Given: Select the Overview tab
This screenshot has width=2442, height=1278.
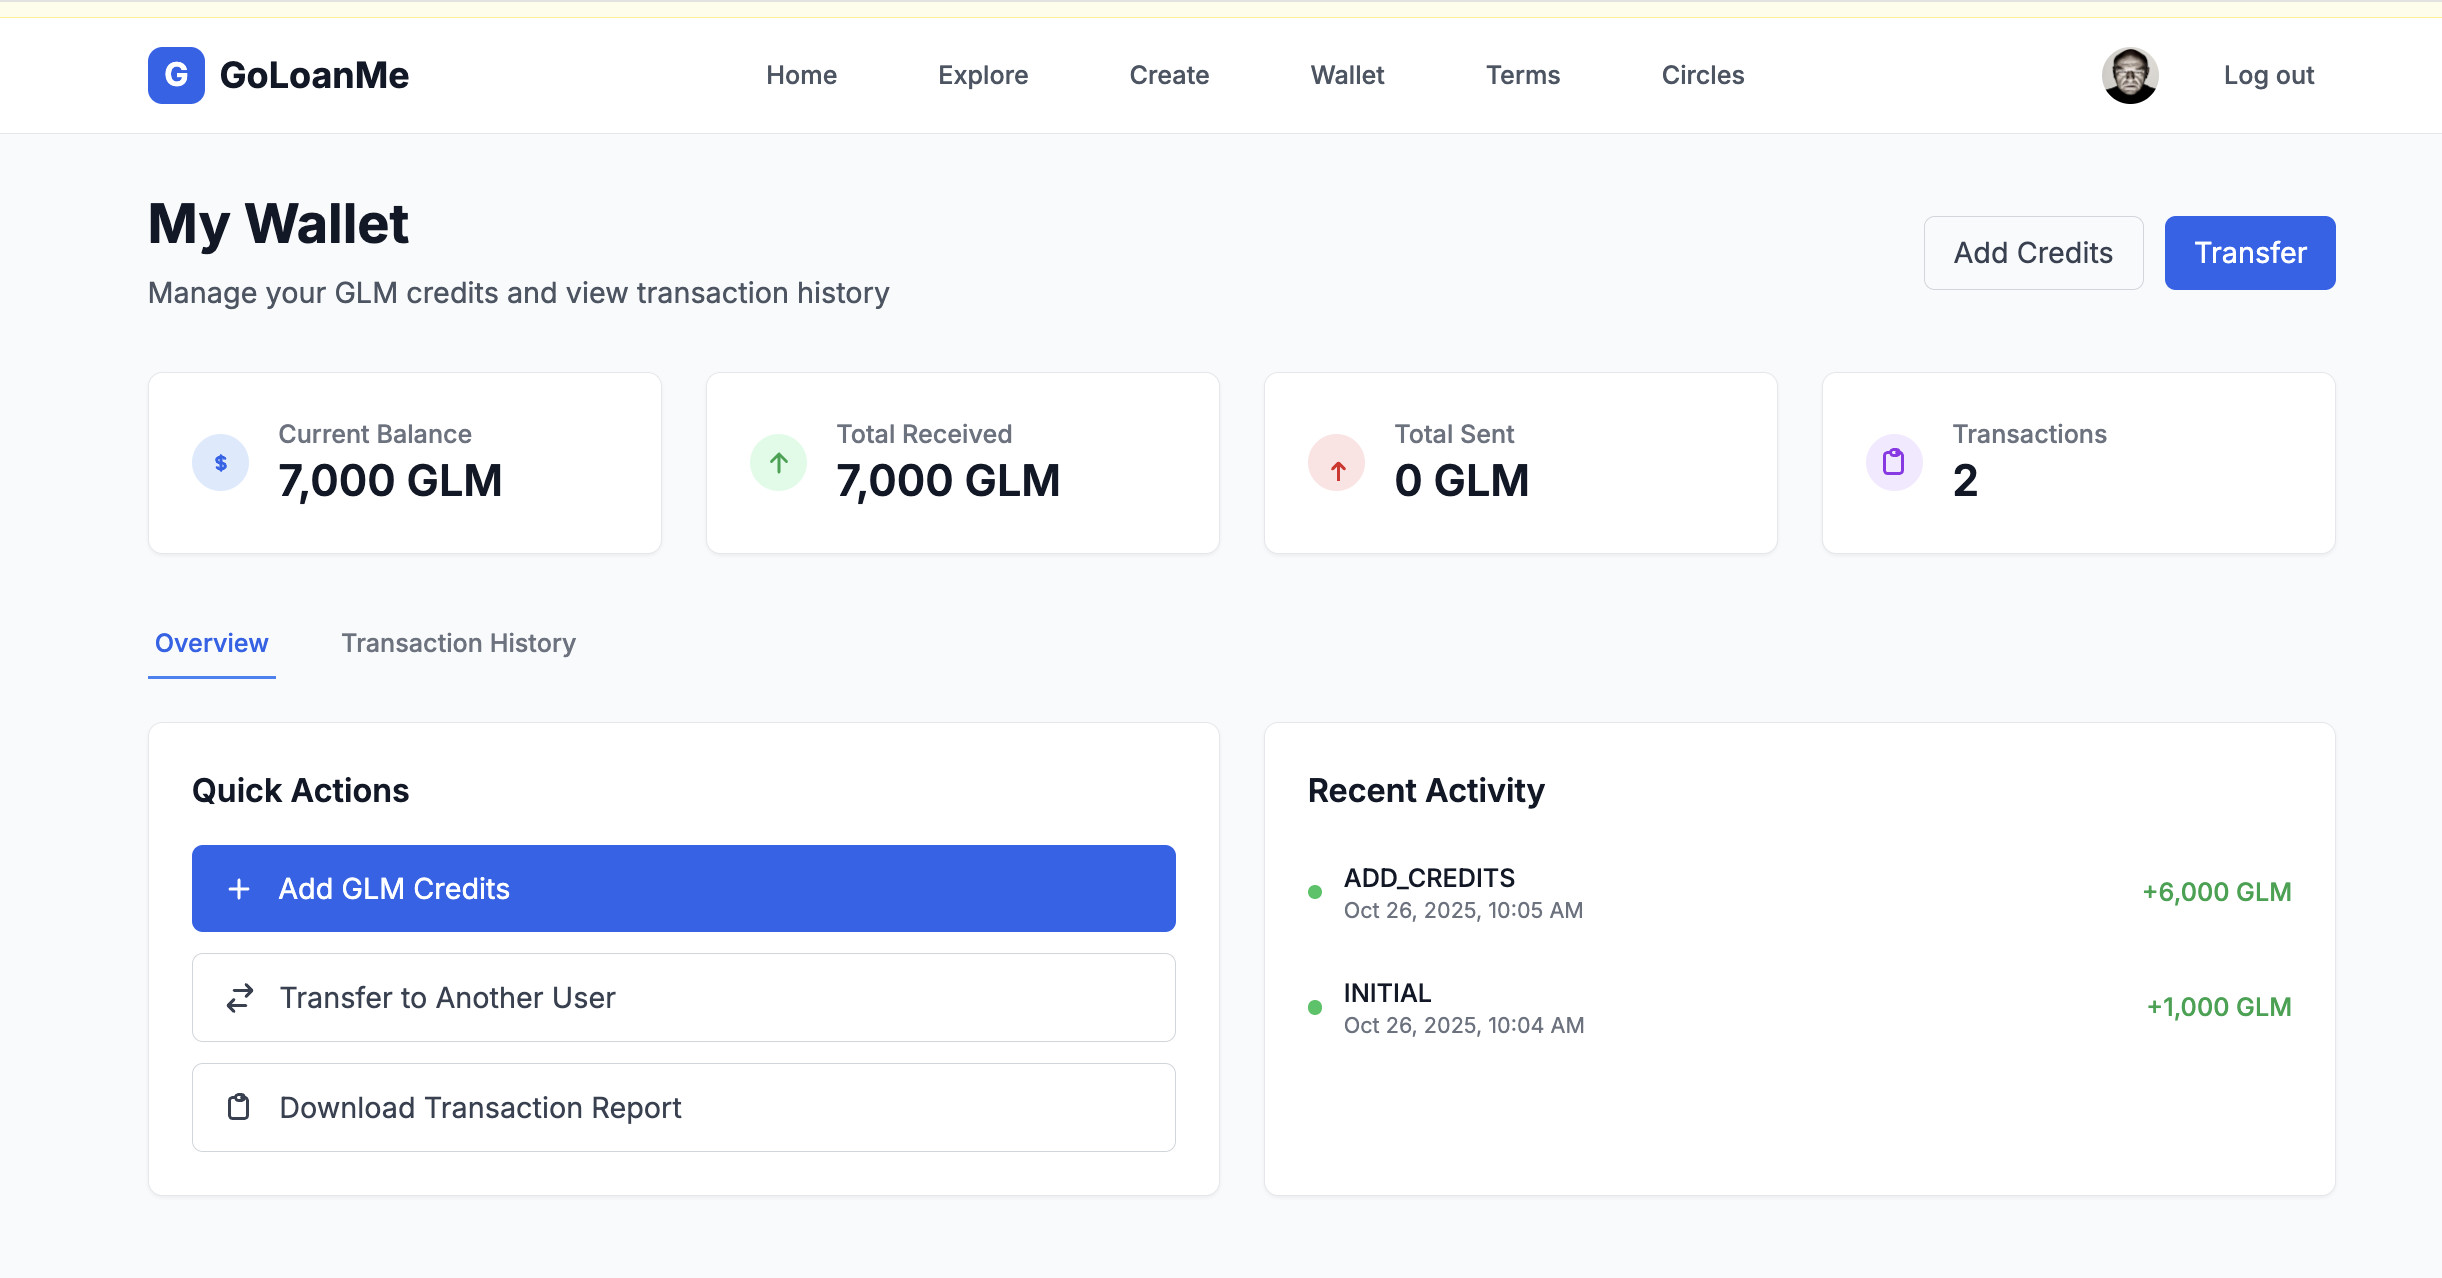Looking at the screenshot, I should (211, 643).
